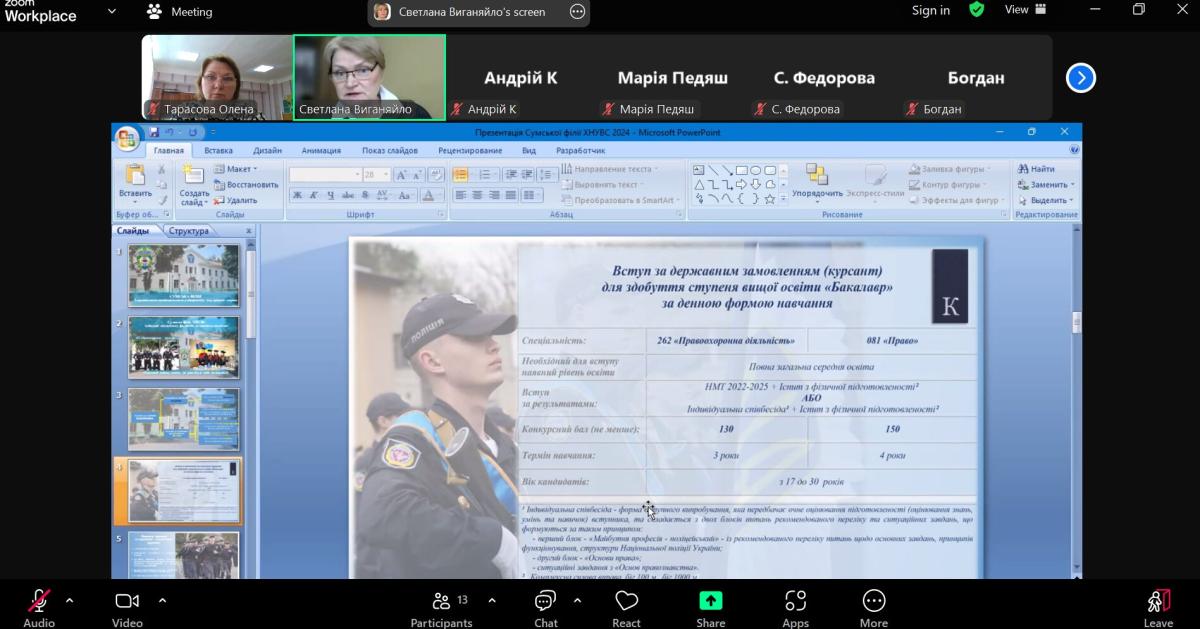Click the bulleted list icon
Image resolution: width=1200 pixels, height=629 pixels.
[461, 174]
